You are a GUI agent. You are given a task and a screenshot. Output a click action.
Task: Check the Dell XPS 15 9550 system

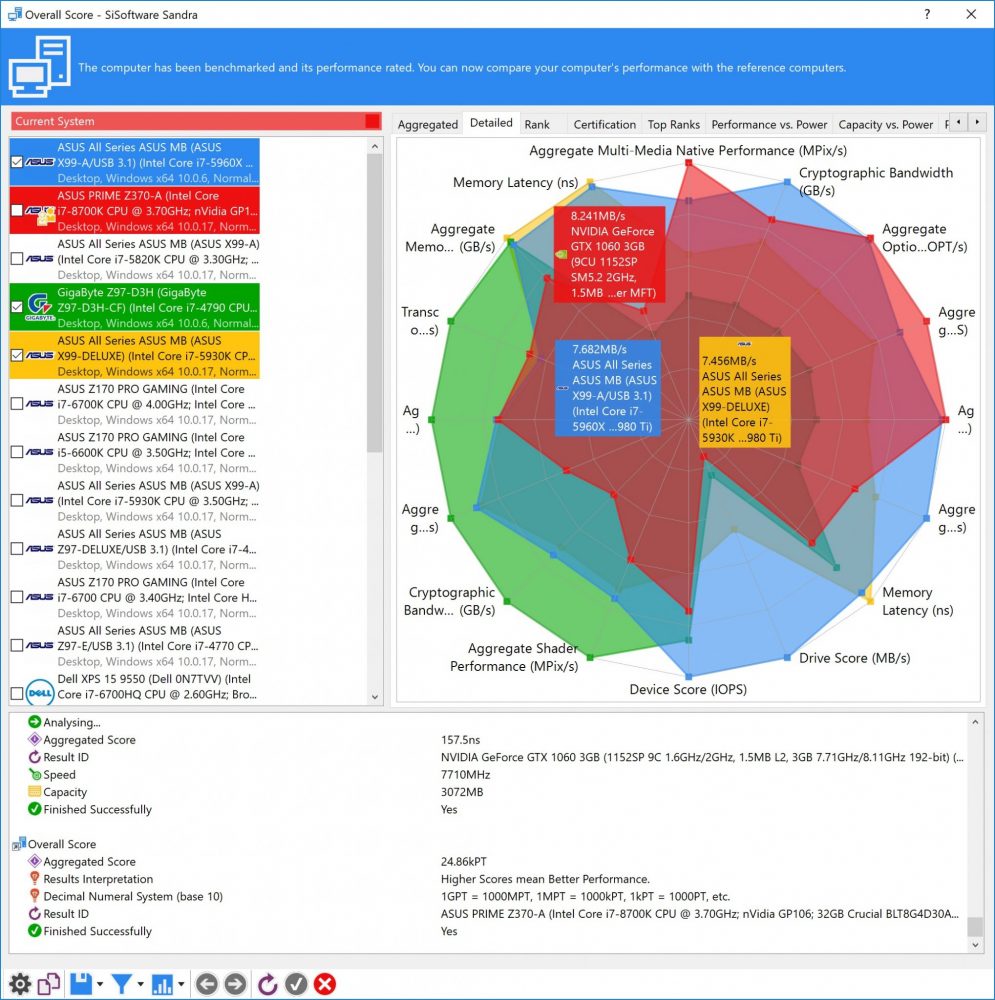17,693
